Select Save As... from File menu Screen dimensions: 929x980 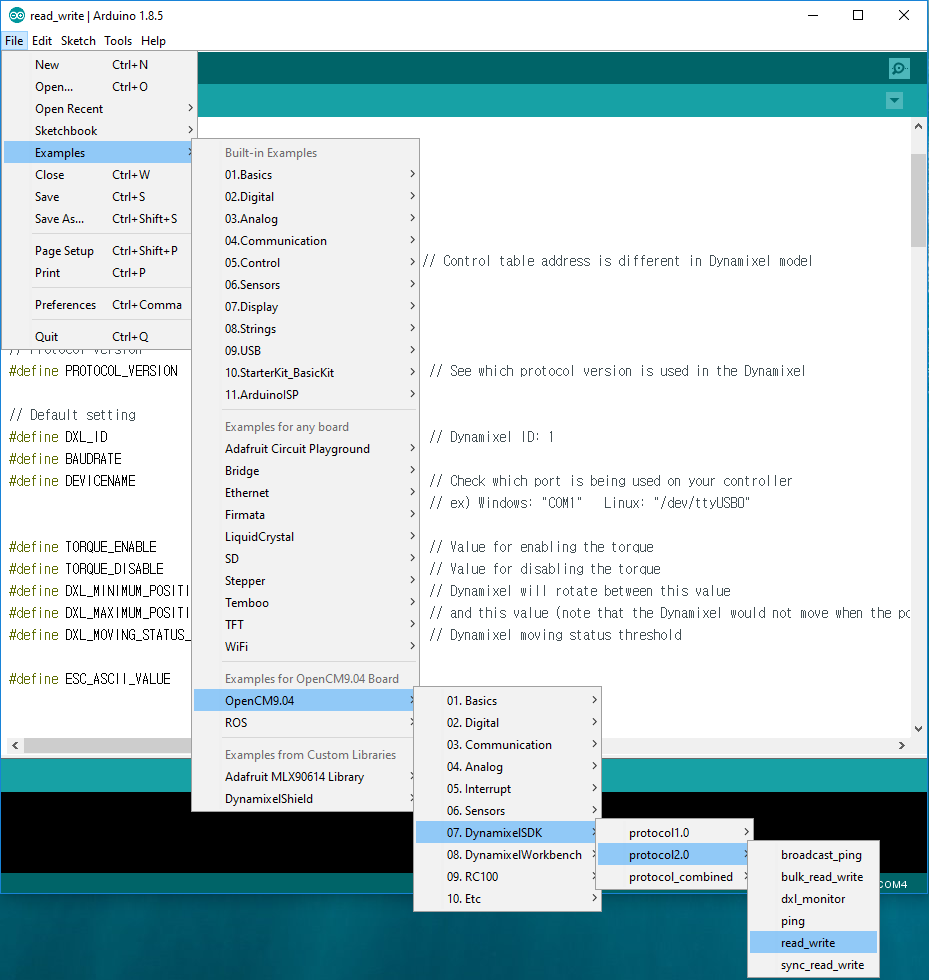tap(60, 219)
